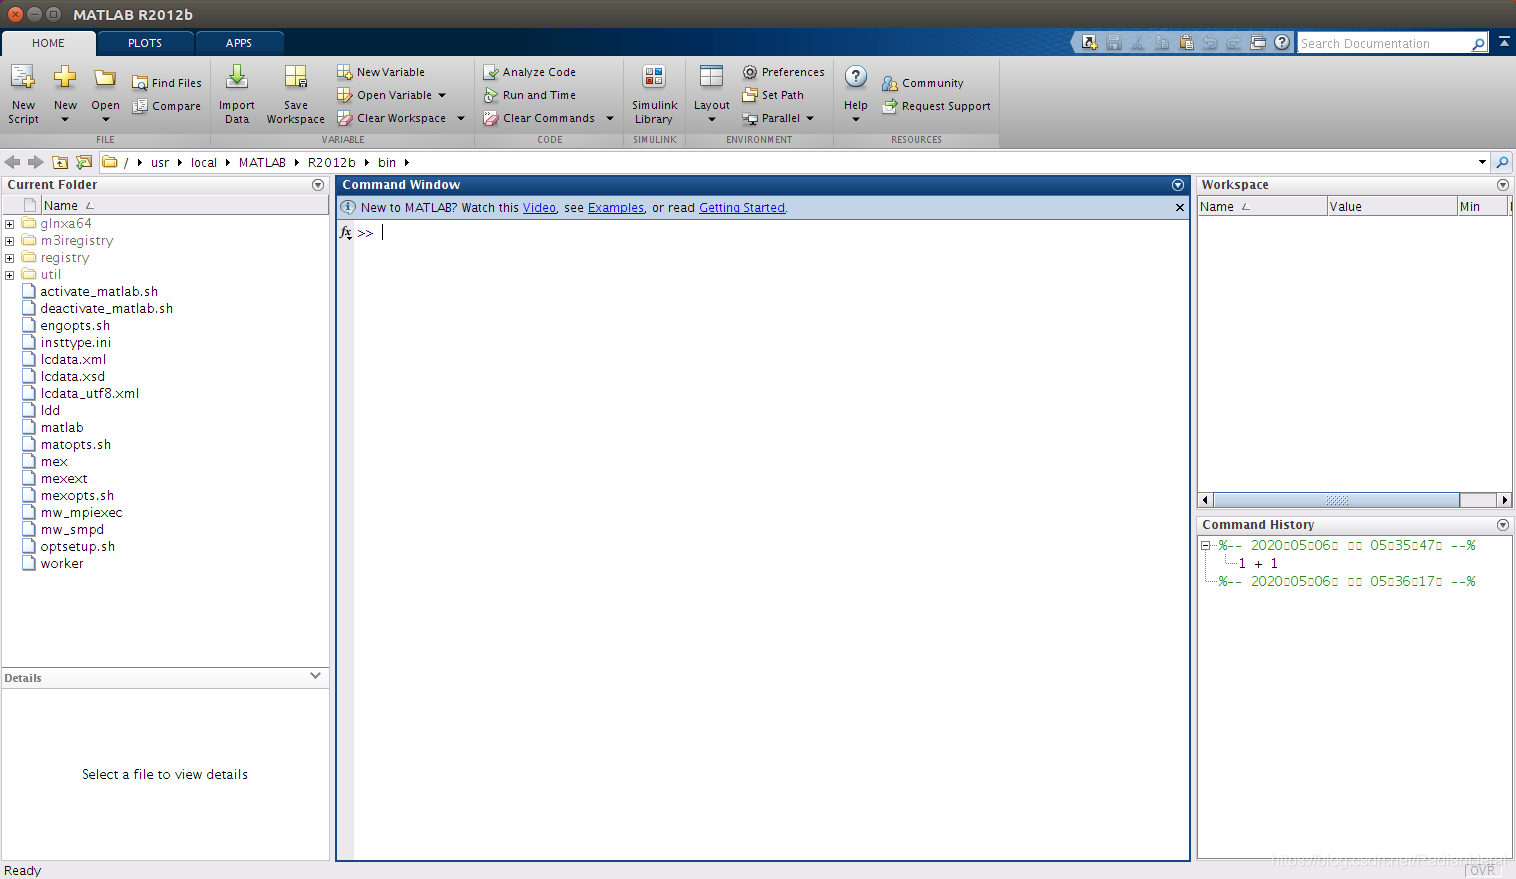Open MATLAB Preferences
This screenshot has width=1516, height=879.
pyautogui.click(x=783, y=72)
